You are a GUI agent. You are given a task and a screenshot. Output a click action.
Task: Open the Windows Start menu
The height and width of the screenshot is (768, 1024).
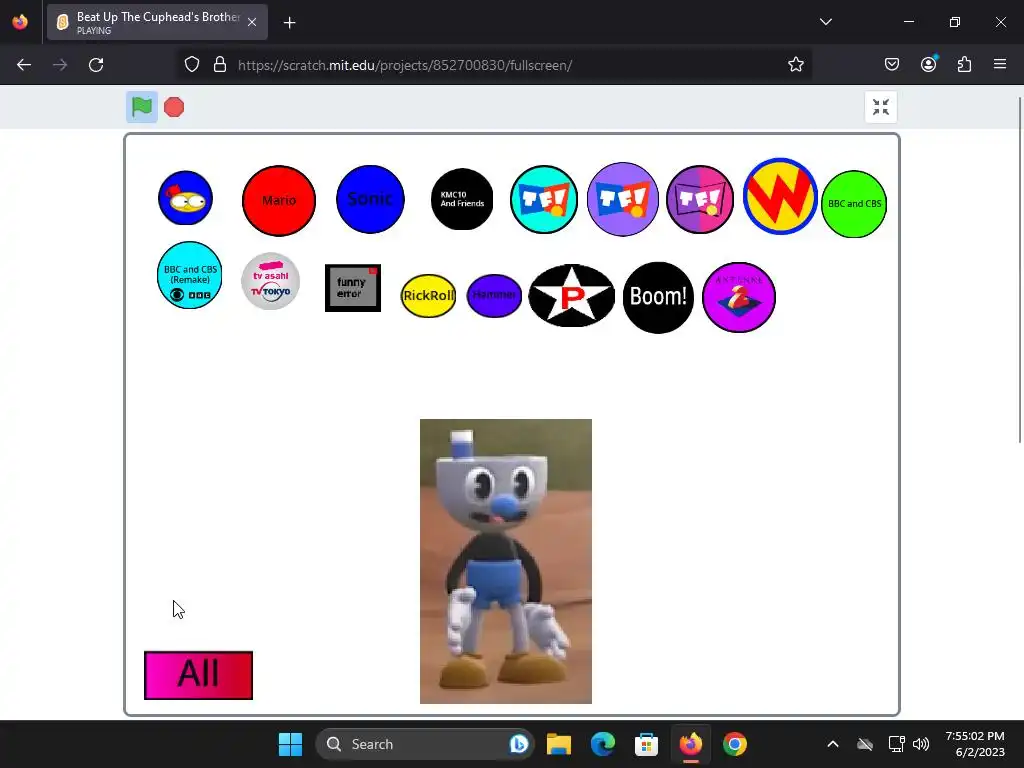tap(291, 744)
